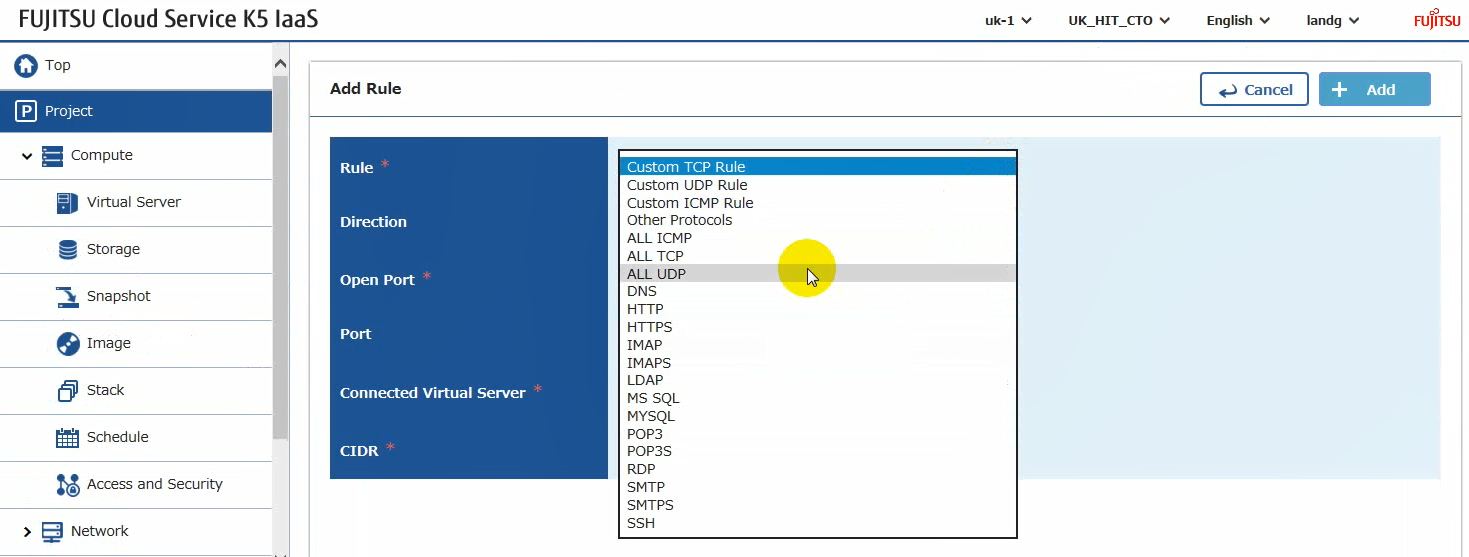Pick ALL UDP from rule list

pos(818,274)
